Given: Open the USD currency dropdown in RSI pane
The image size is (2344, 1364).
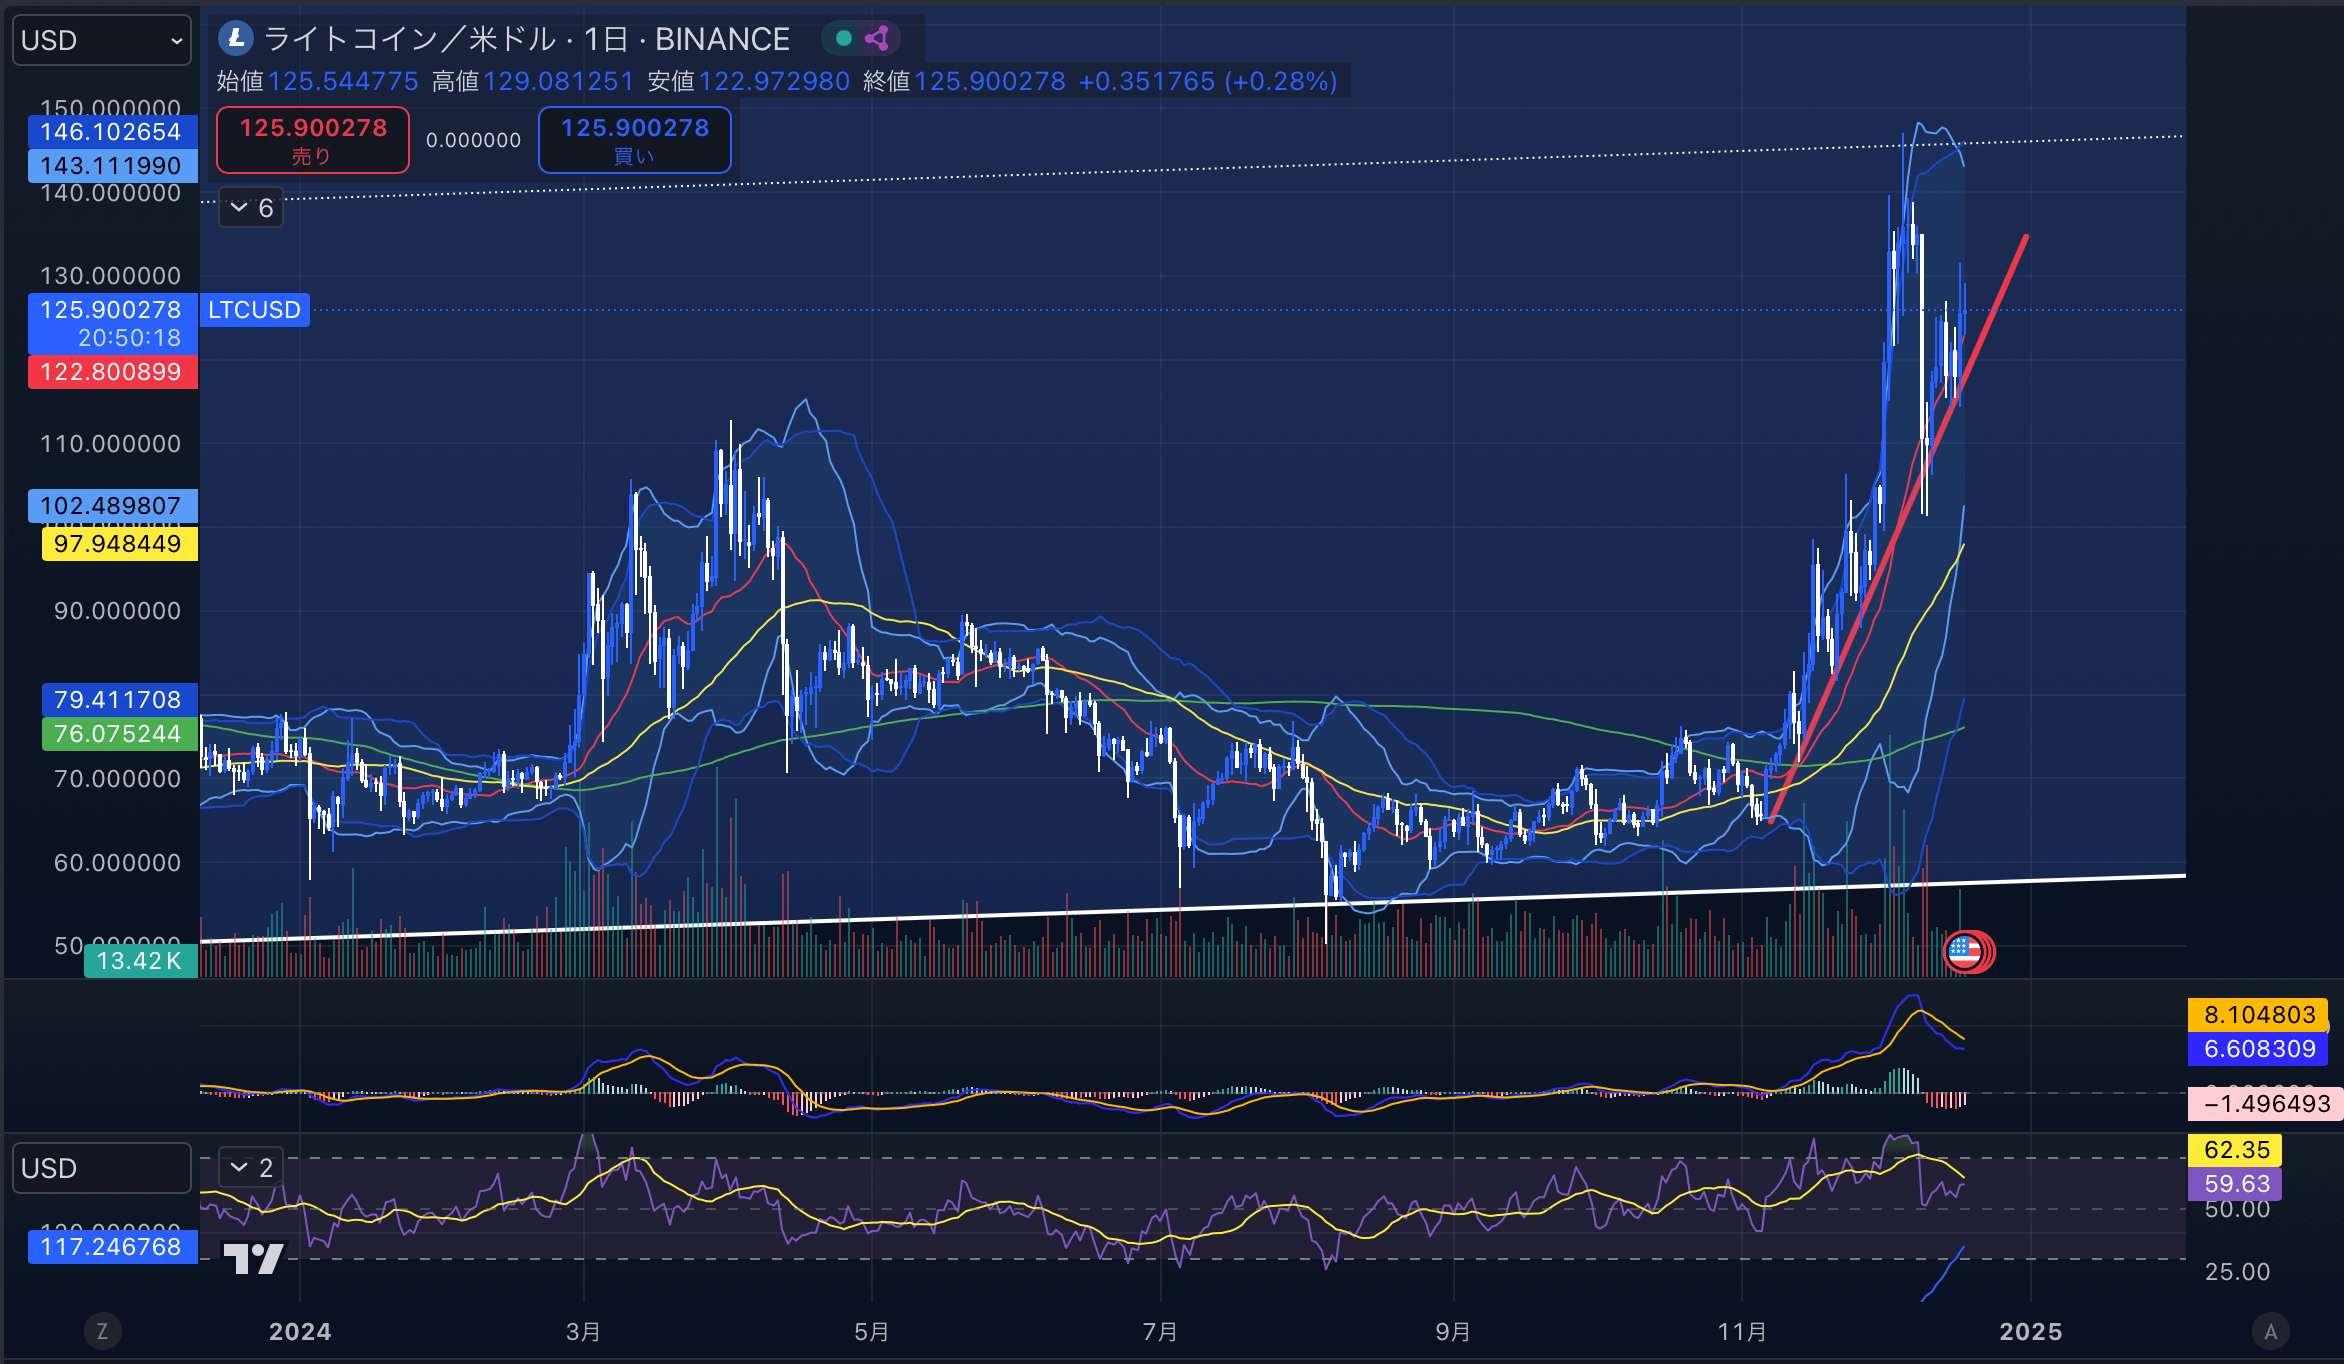Looking at the screenshot, I should pyautogui.click(x=101, y=1168).
